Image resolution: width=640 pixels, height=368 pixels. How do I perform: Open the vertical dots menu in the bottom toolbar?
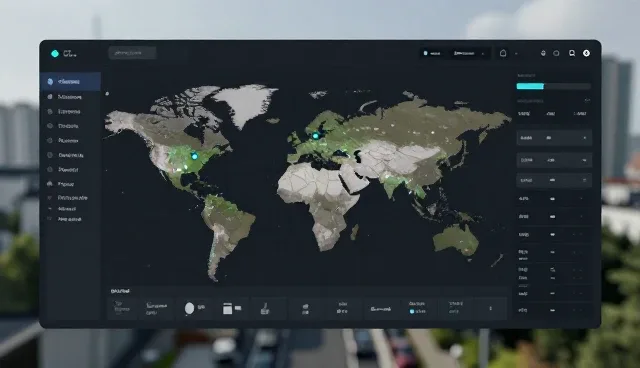pos(490,308)
